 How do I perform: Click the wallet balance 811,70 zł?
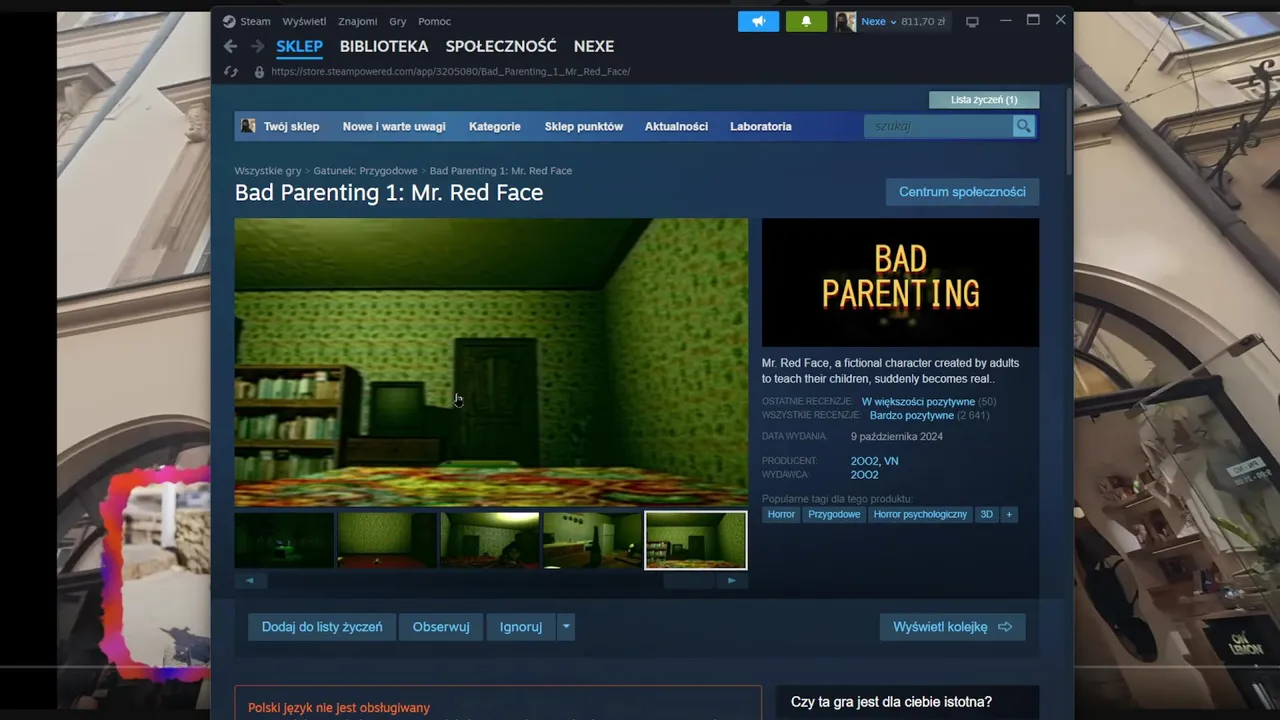click(x=923, y=22)
